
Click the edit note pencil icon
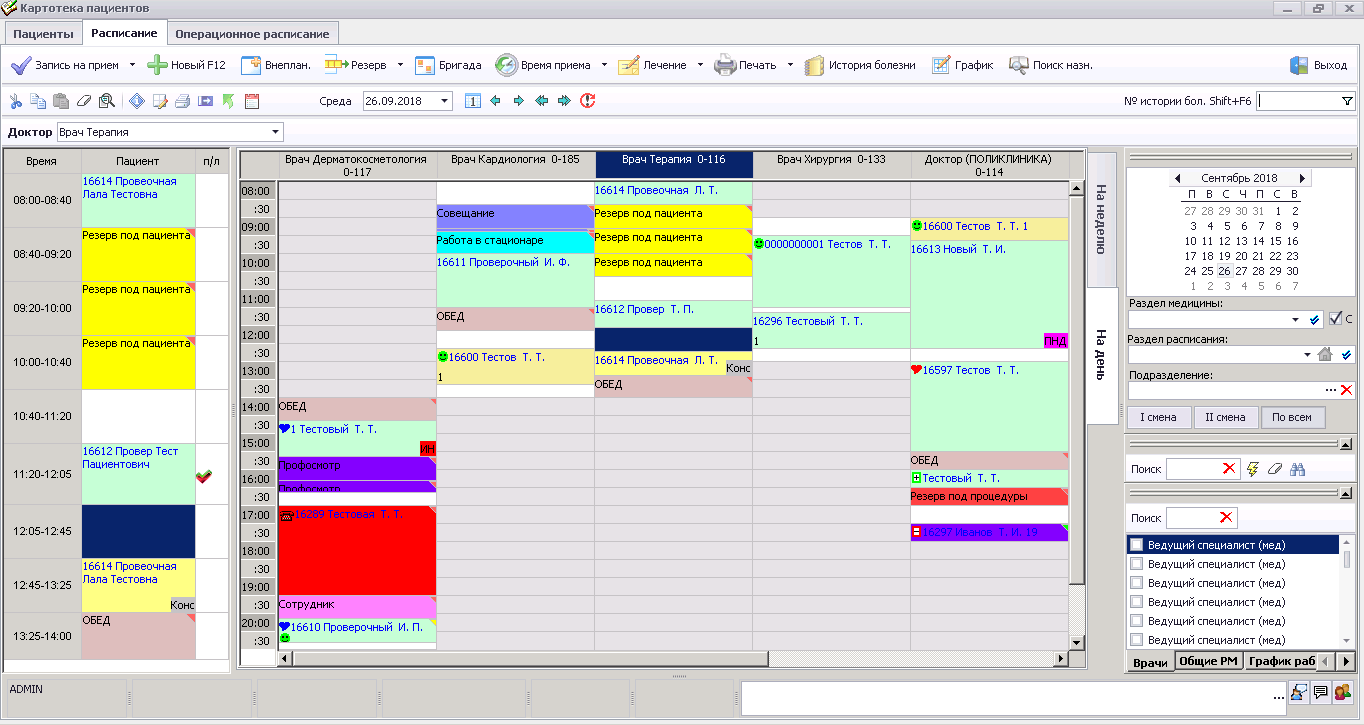click(x=160, y=101)
